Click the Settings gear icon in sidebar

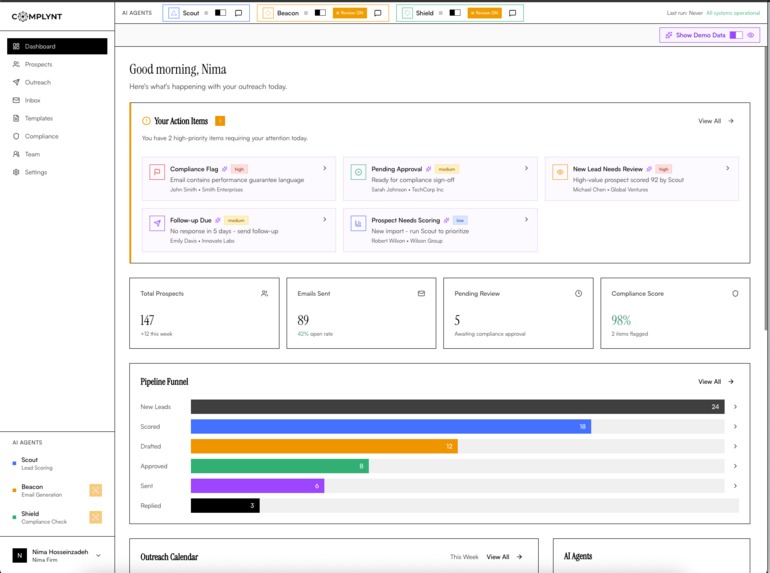click(x=16, y=172)
